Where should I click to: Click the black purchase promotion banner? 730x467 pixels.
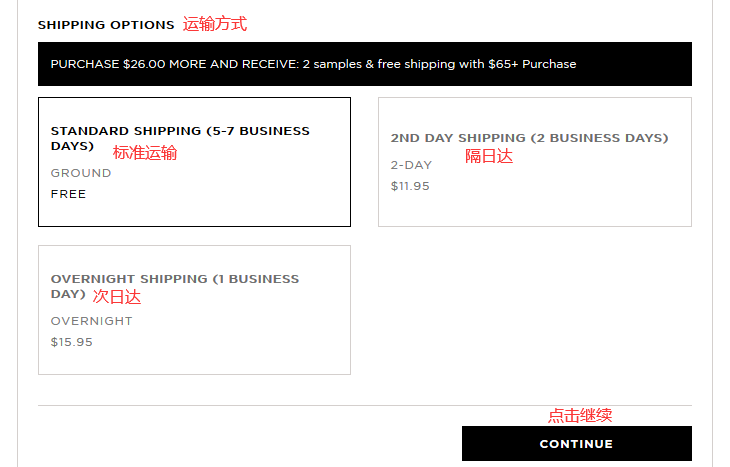364,64
